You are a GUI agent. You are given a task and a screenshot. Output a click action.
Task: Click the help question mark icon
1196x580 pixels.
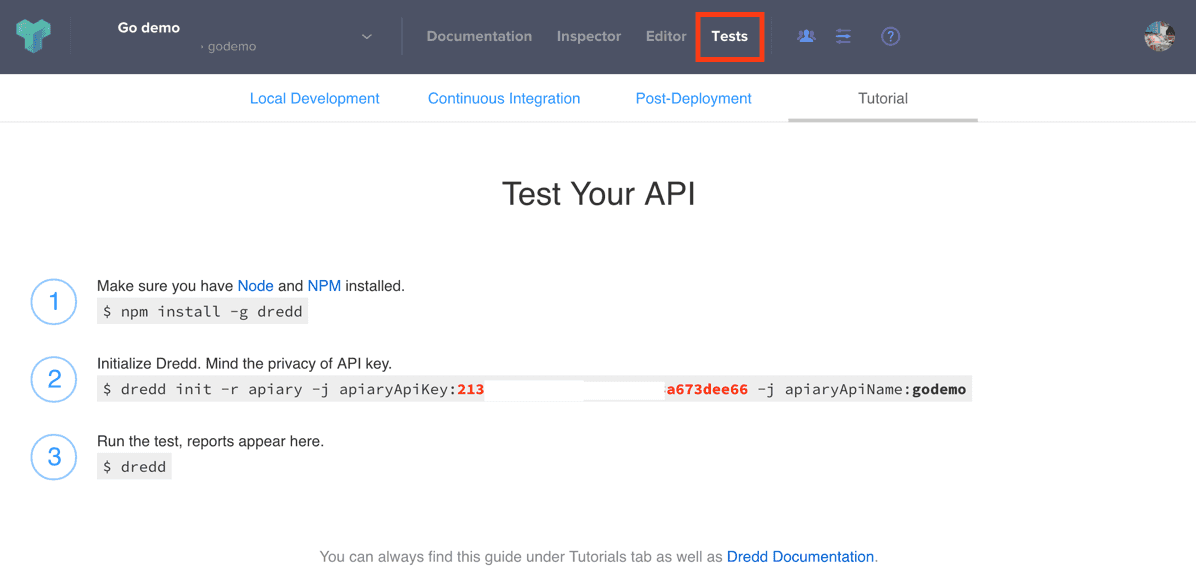pyautogui.click(x=890, y=36)
